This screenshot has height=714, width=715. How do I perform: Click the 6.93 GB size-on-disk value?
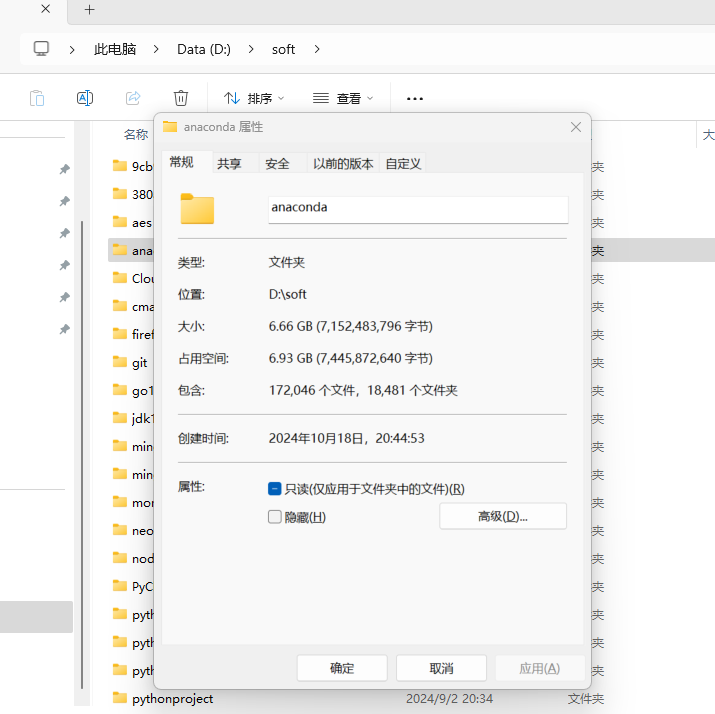350,358
